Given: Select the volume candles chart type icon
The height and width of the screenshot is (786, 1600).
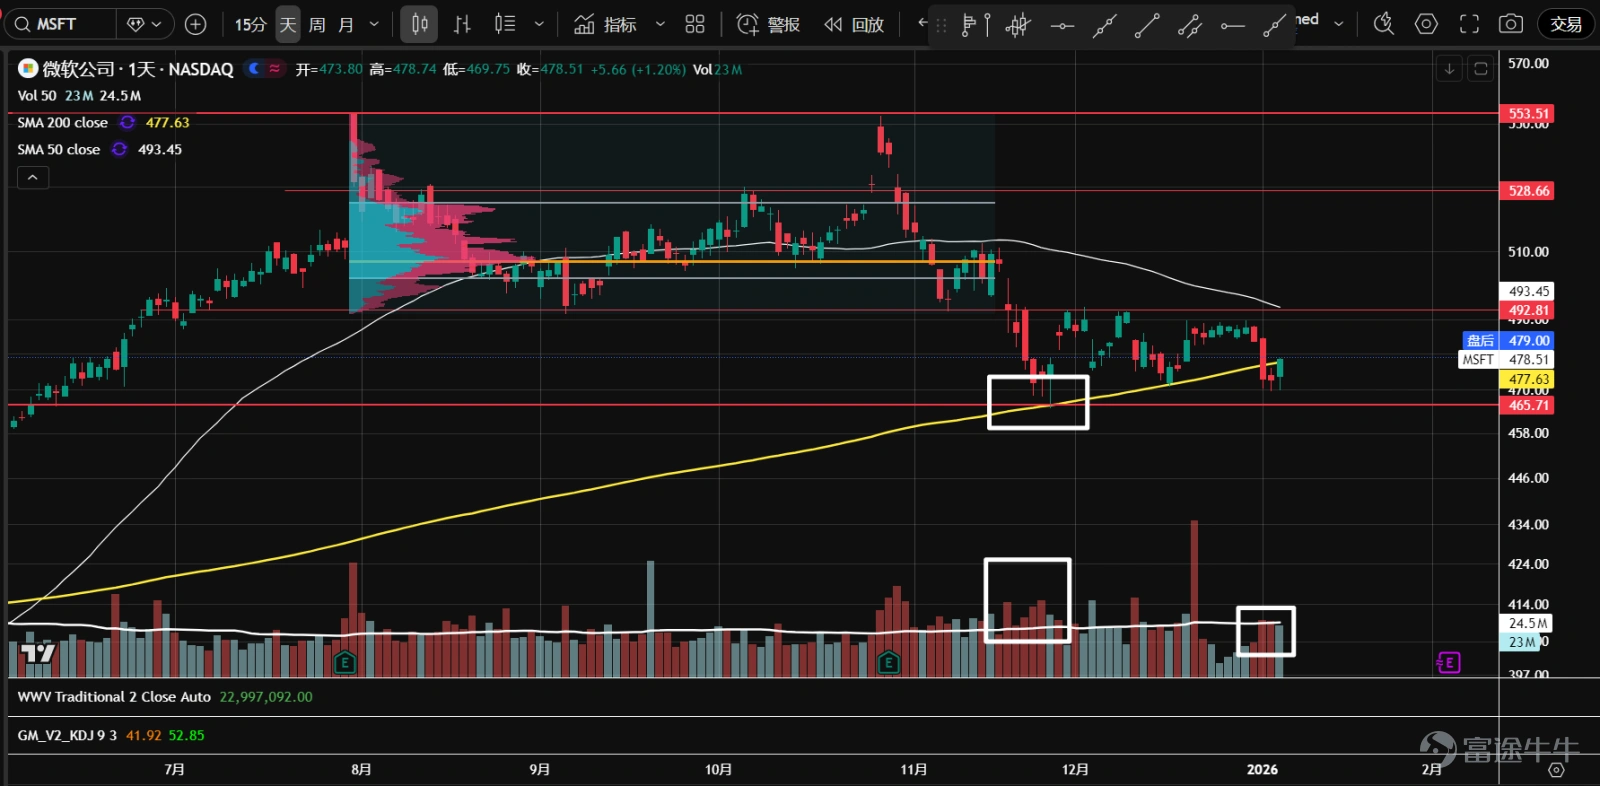Looking at the screenshot, I should click(x=505, y=24).
